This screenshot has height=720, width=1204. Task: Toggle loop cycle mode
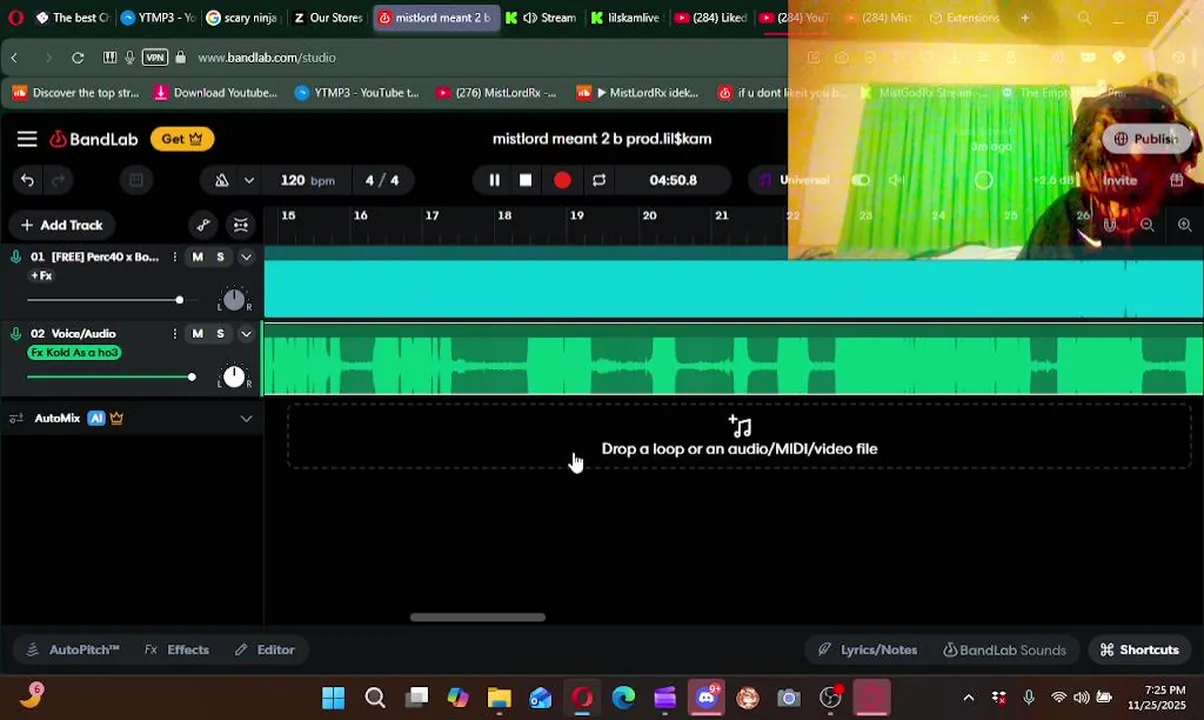(x=599, y=180)
